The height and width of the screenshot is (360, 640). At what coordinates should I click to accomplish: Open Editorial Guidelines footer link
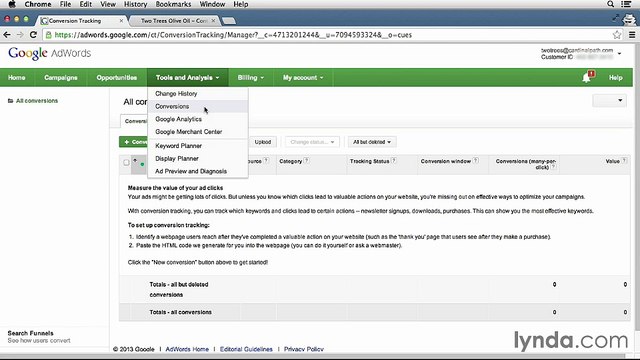pos(246,349)
